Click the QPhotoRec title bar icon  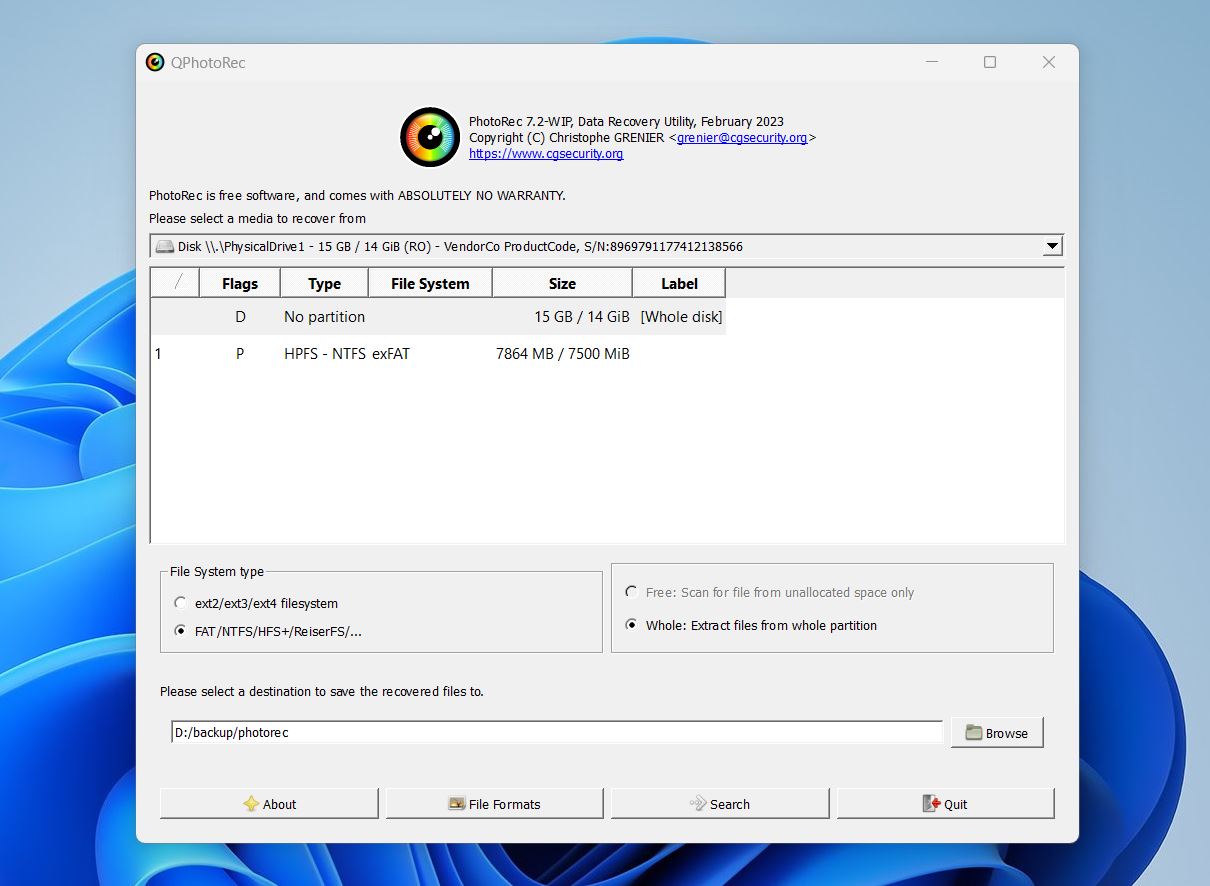pos(155,62)
